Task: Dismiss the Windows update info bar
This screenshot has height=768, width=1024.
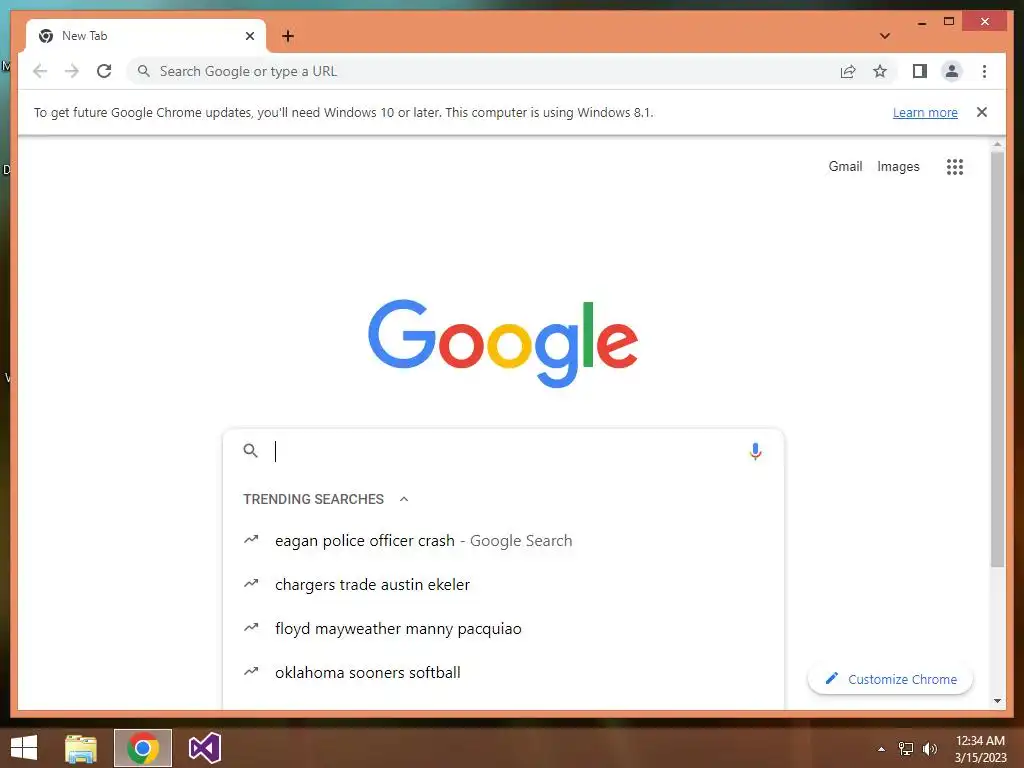Action: coord(982,112)
